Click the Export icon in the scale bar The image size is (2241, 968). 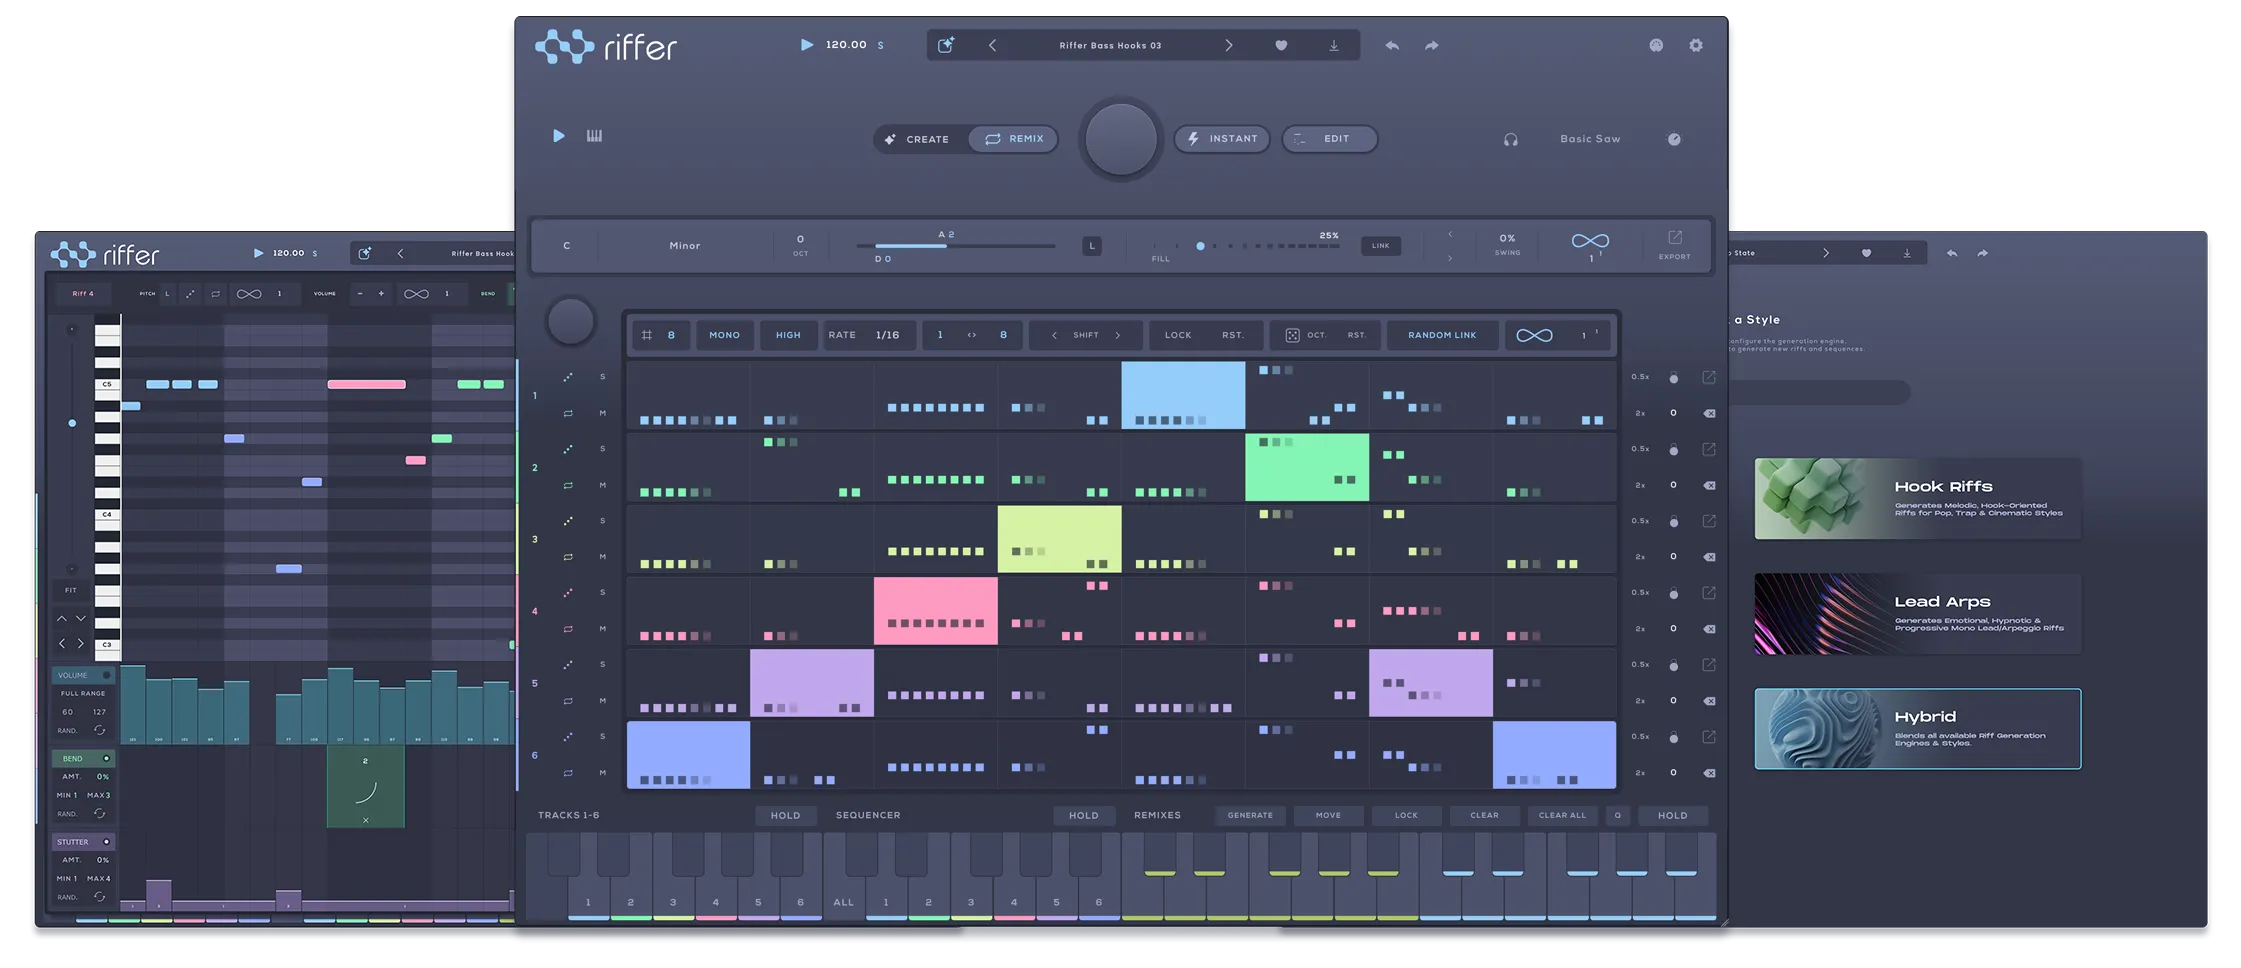[1675, 238]
